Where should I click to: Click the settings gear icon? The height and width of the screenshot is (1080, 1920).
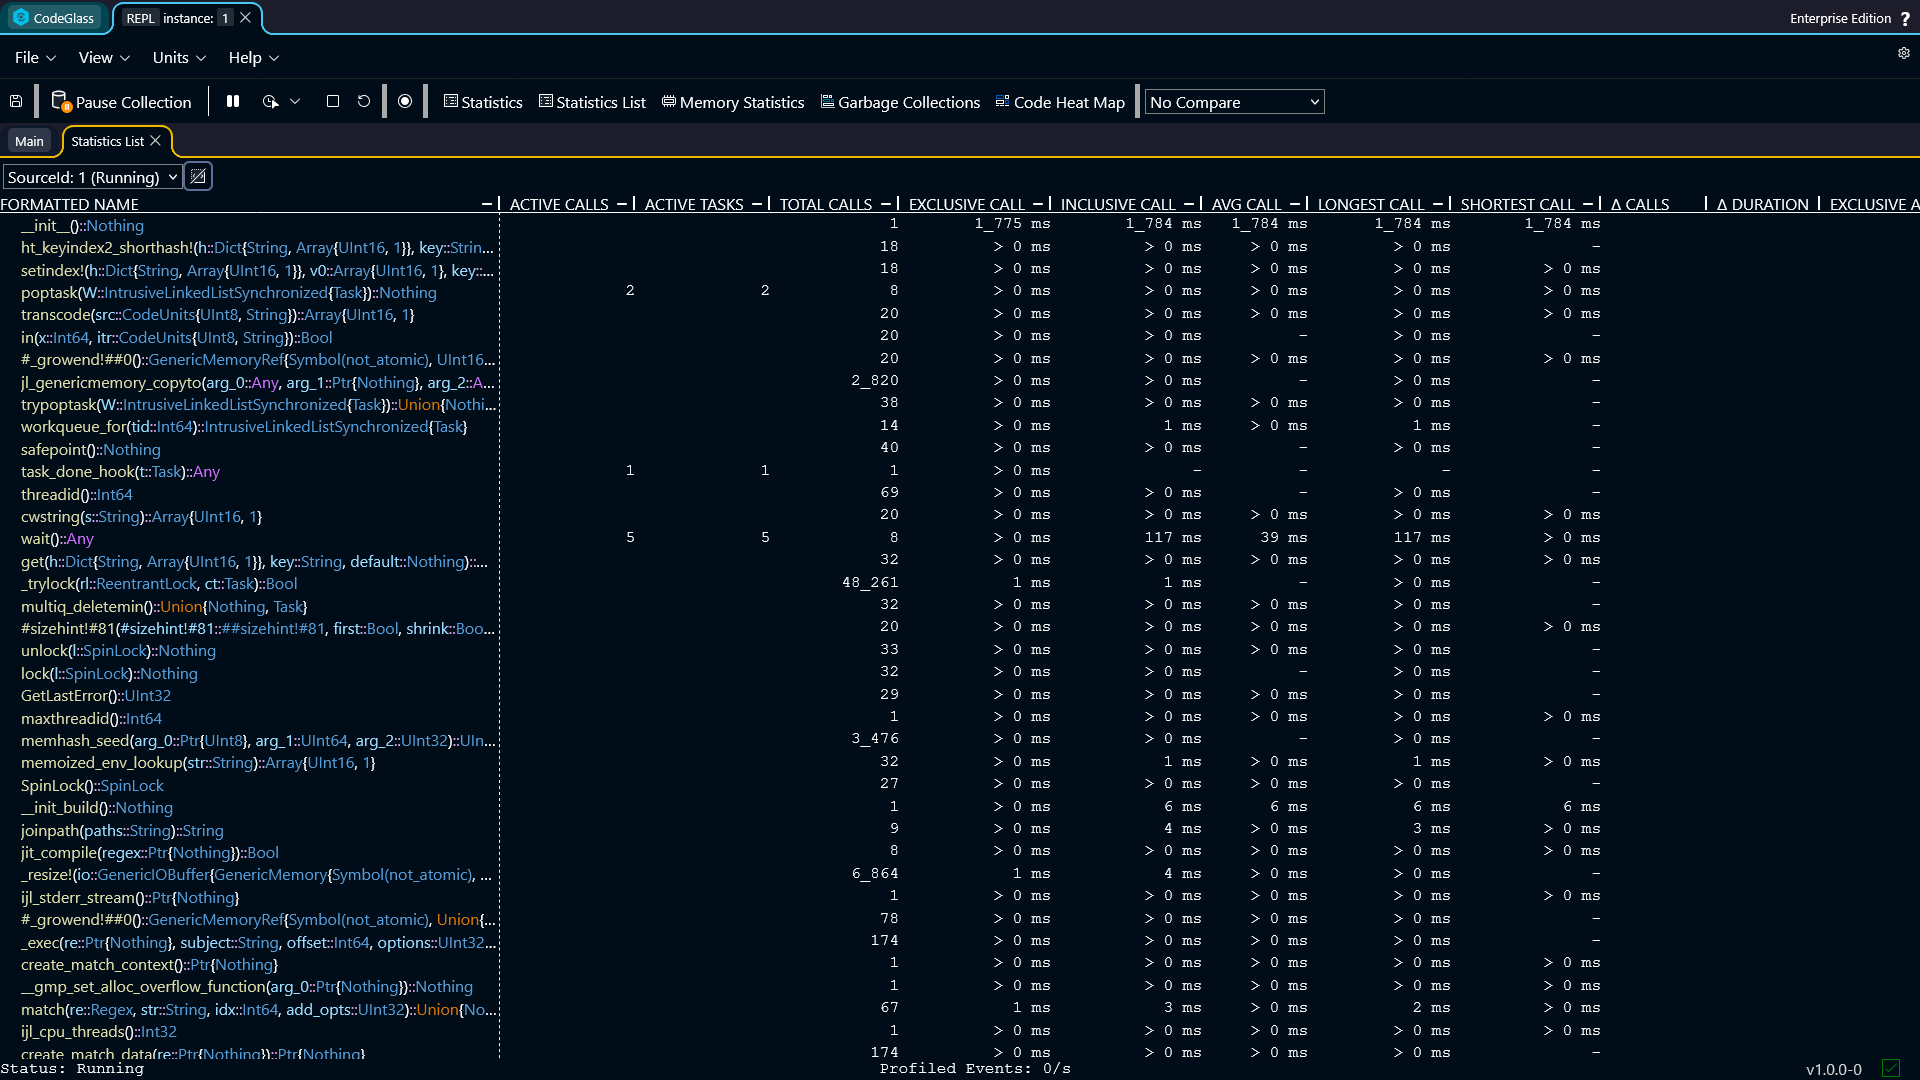[x=1904, y=53]
